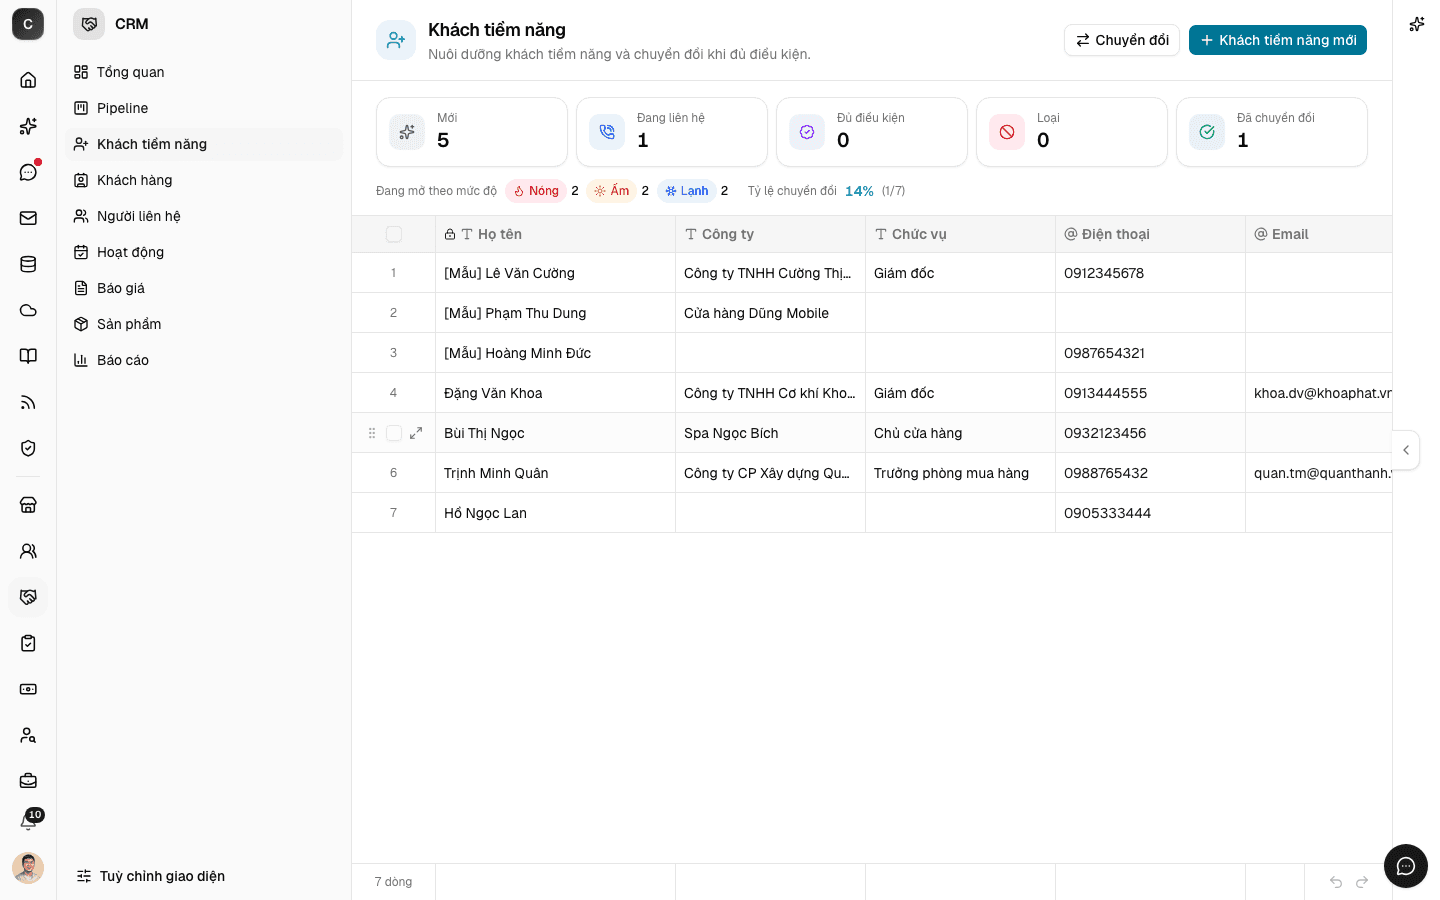Tick the select-all checkbox in the table header

394,234
